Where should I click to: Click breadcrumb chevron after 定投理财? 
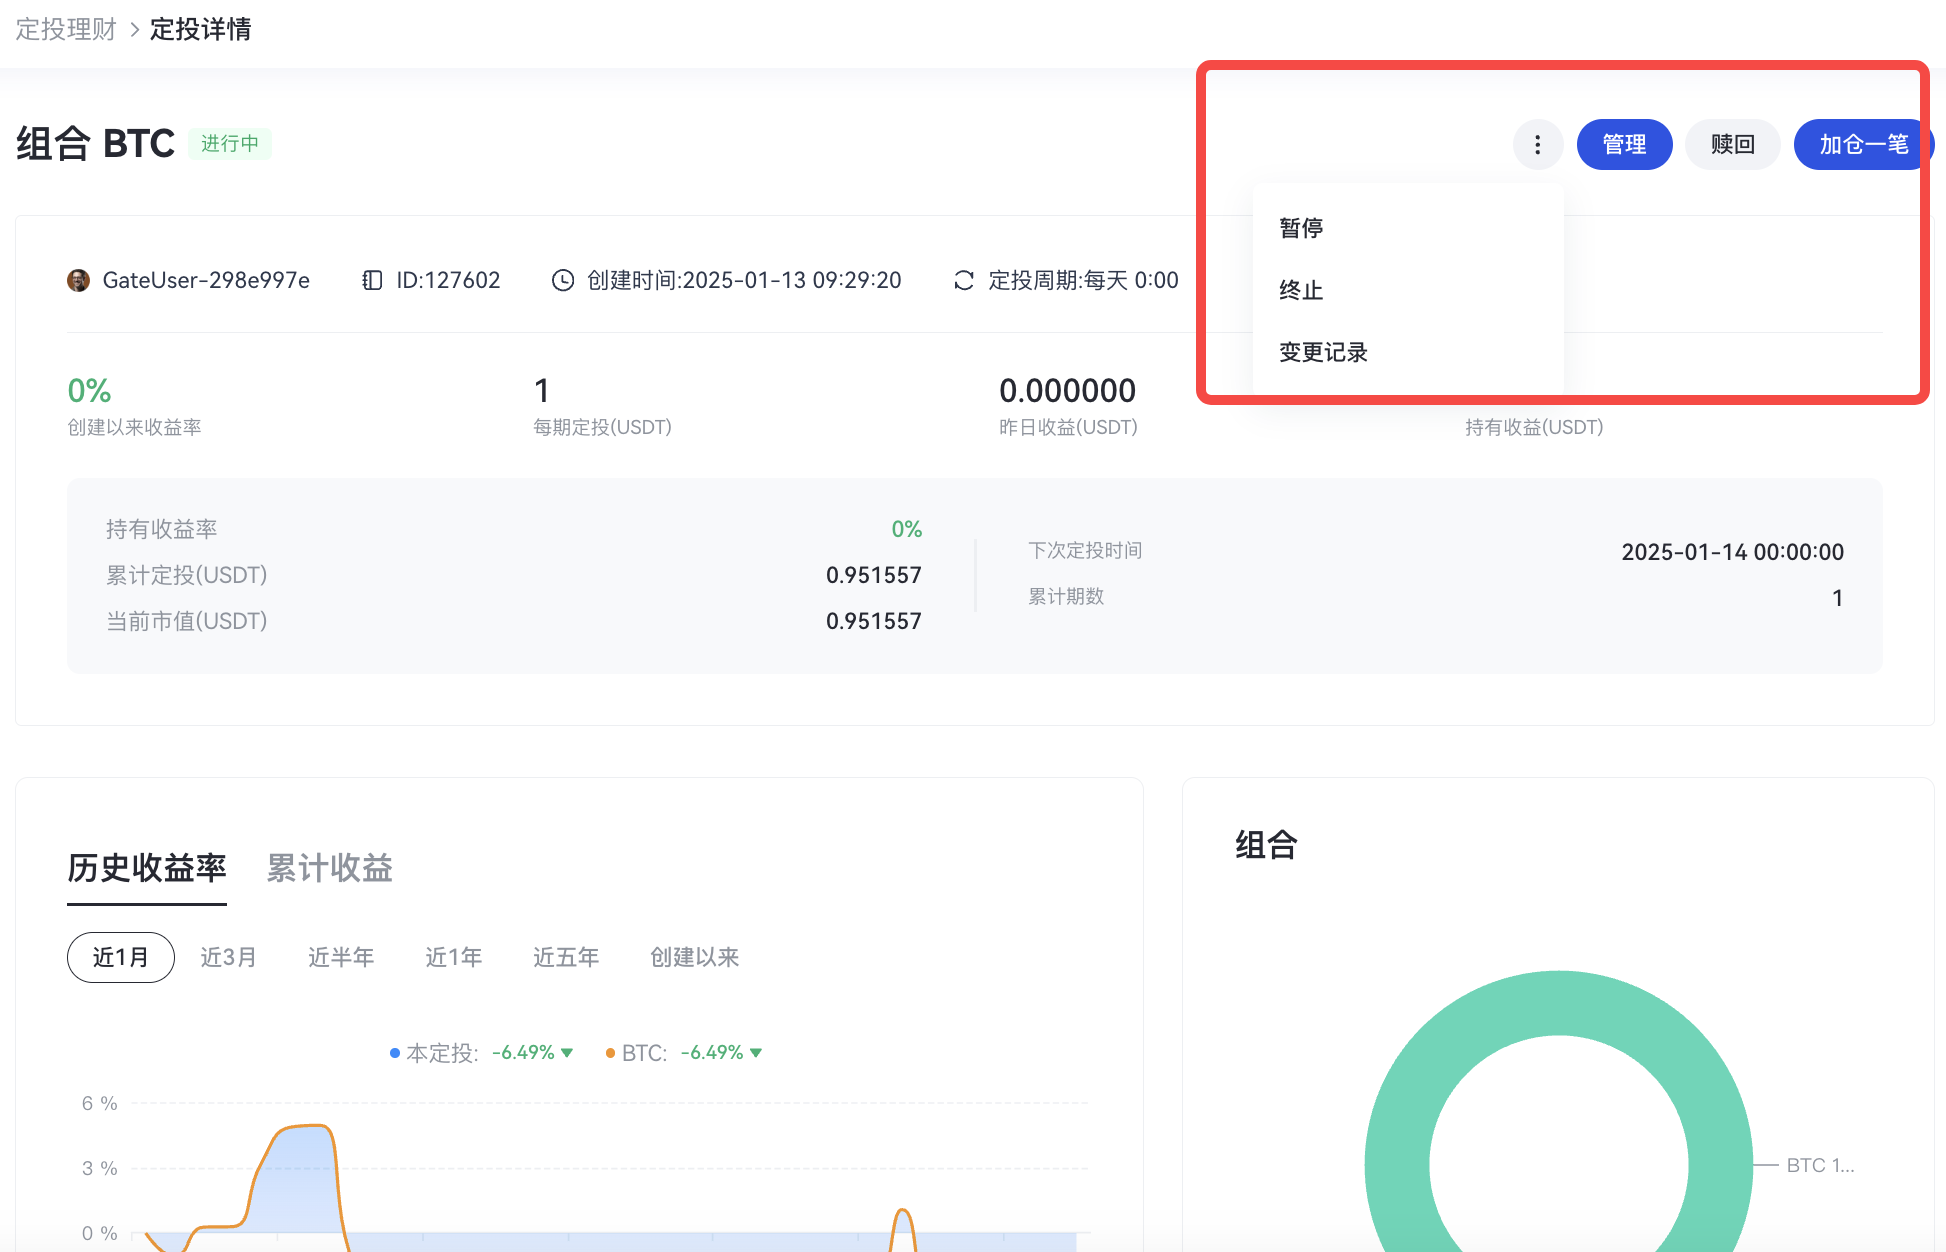tap(134, 30)
